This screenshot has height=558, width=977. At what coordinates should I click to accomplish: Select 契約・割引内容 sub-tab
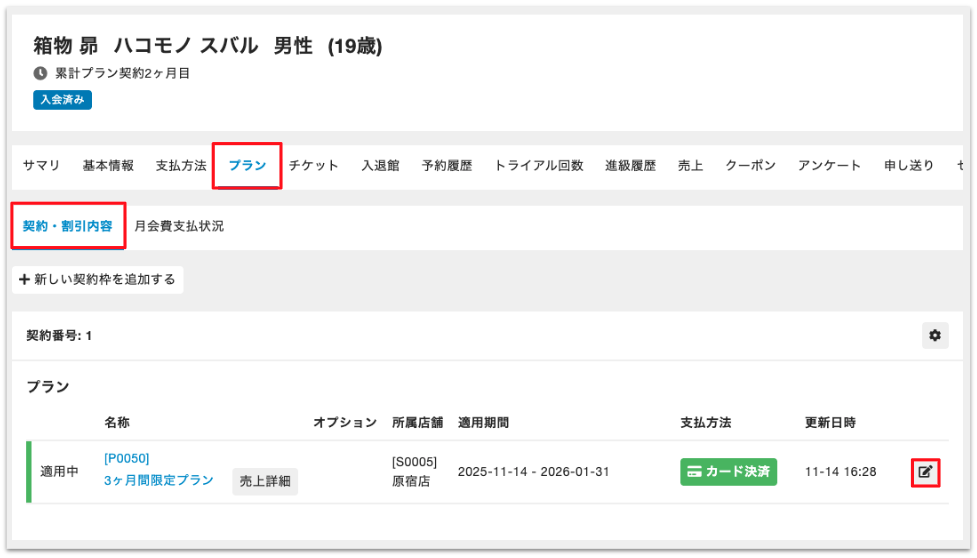[x=68, y=226]
